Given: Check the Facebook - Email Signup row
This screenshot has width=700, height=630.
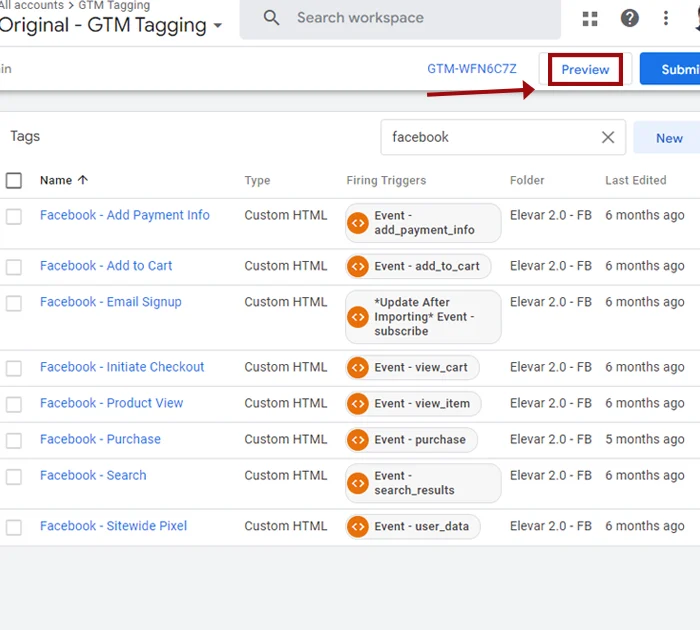Looking at the screenshot, I should pyautogui.click(x=14, y=303).
